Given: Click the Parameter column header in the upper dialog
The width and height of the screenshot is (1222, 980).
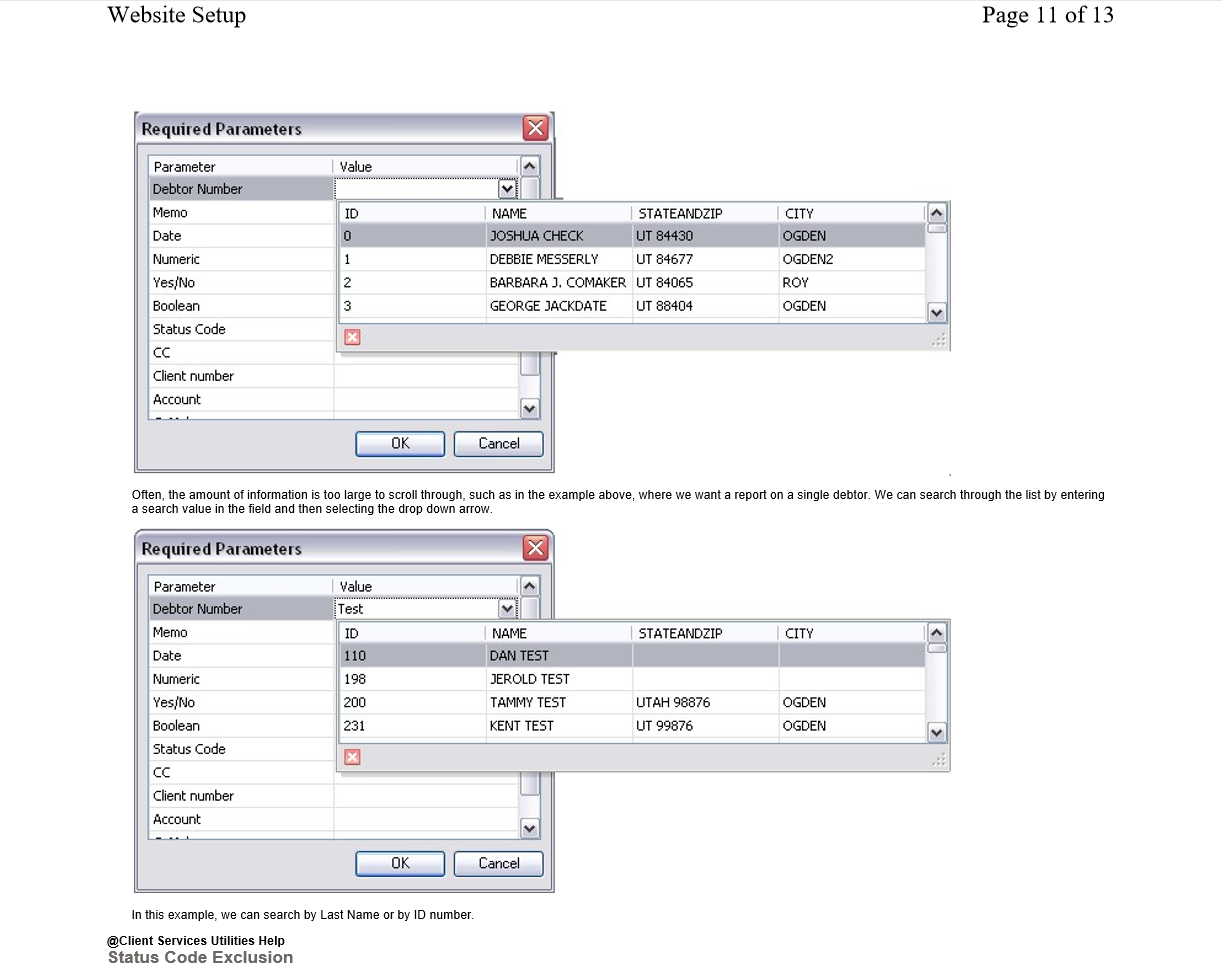Looking at the screenshot, I should 241,167.
